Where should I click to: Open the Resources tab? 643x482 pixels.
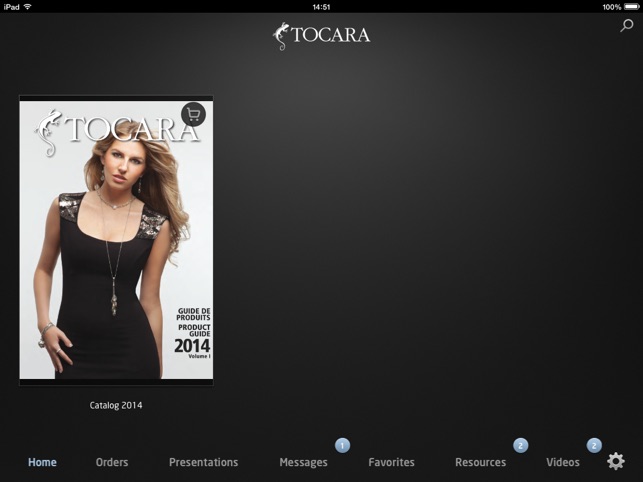pyautogui.click(x=481, y=462)
